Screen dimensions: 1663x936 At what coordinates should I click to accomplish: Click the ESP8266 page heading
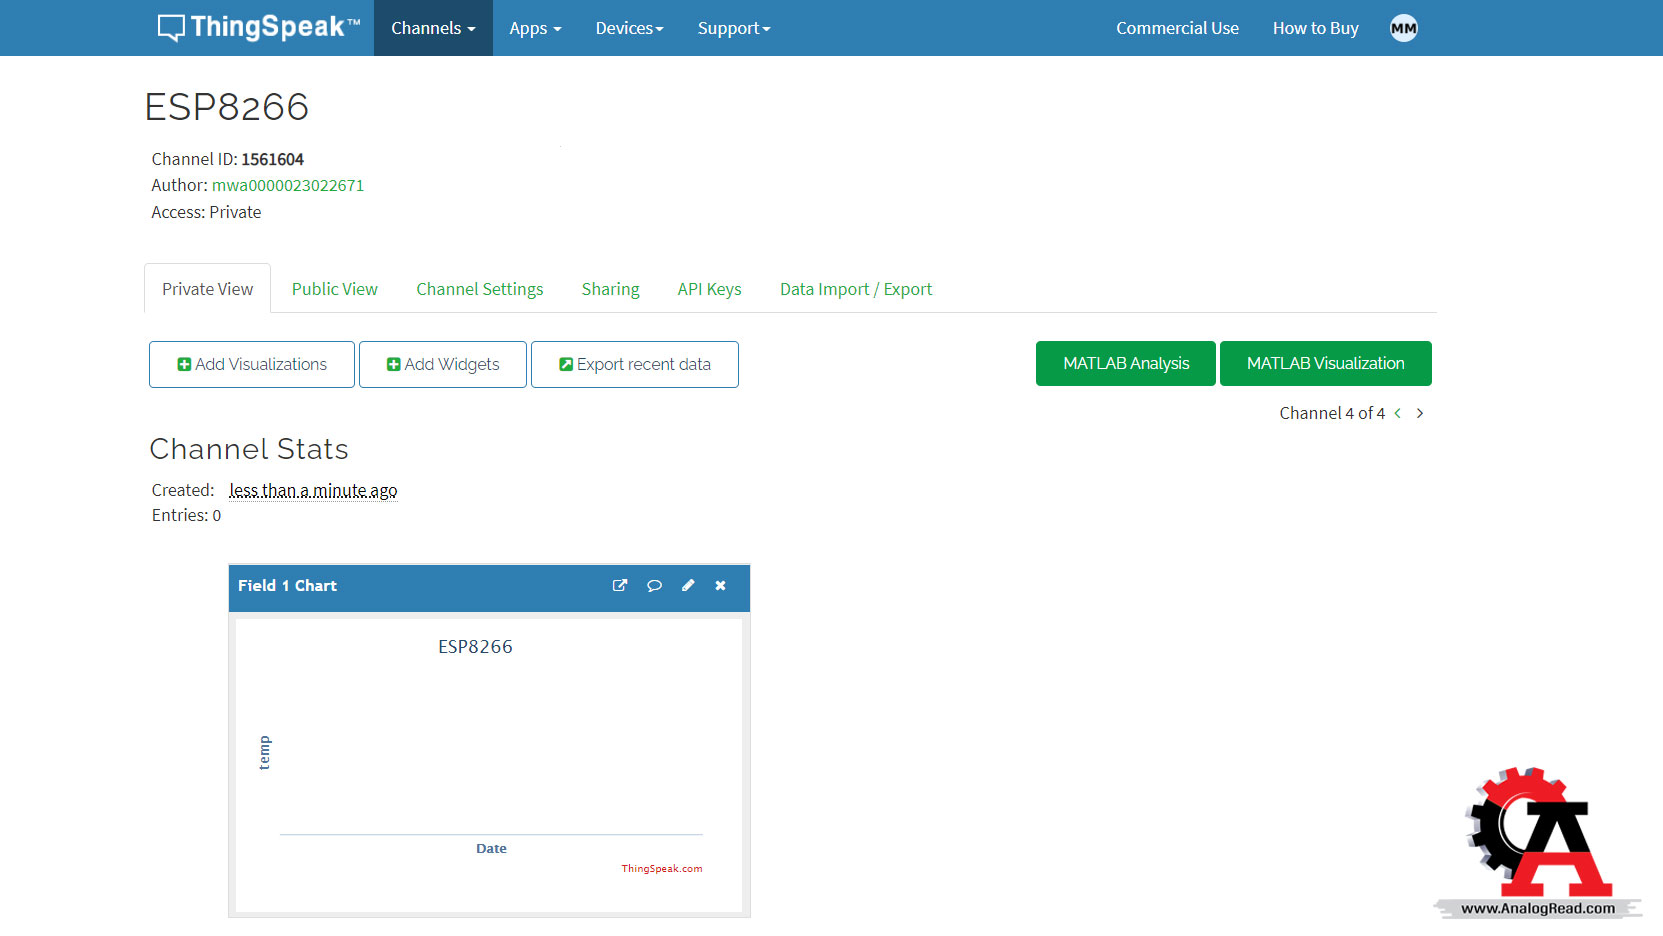(x=227, y=107)
